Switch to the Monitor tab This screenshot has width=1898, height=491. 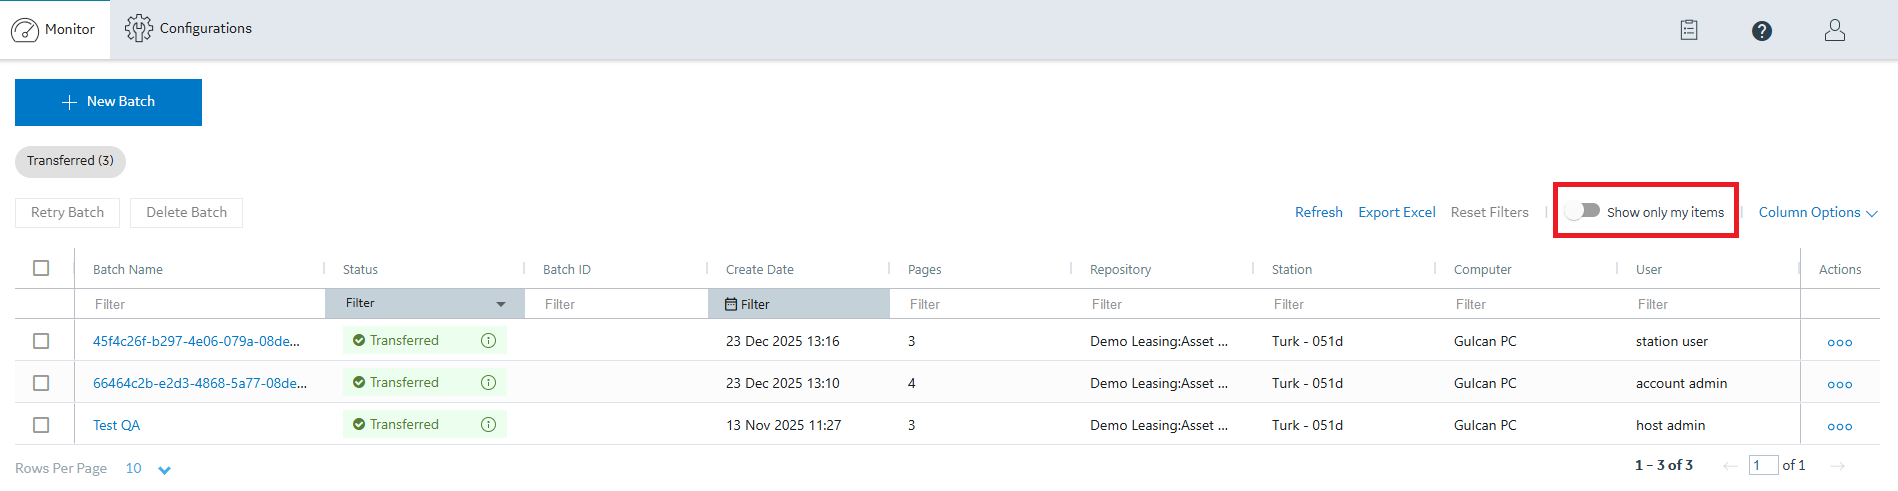pos(55,30)
